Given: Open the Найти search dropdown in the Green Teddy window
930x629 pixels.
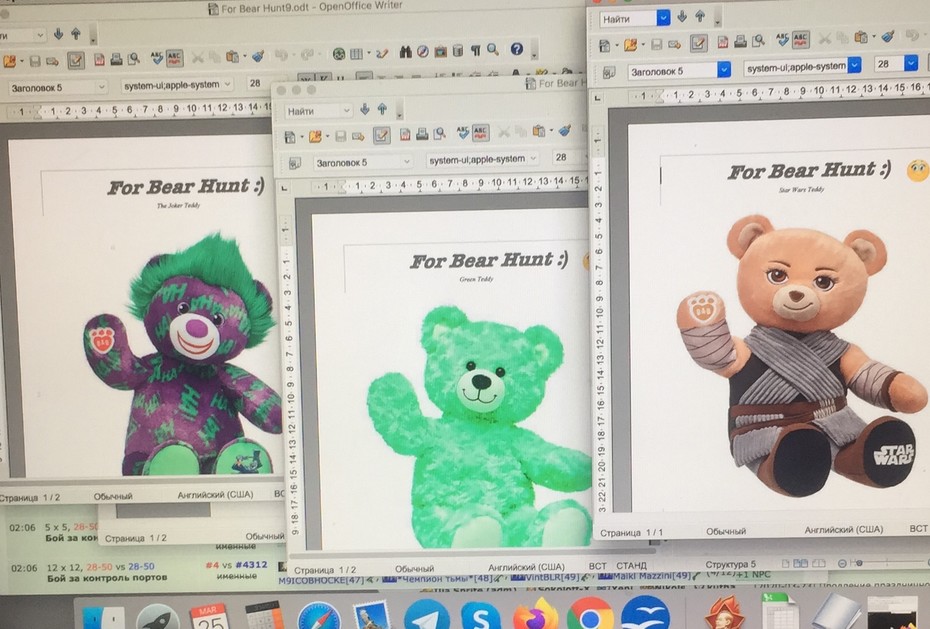Looking at the screenshot, I should click(346, 111).
